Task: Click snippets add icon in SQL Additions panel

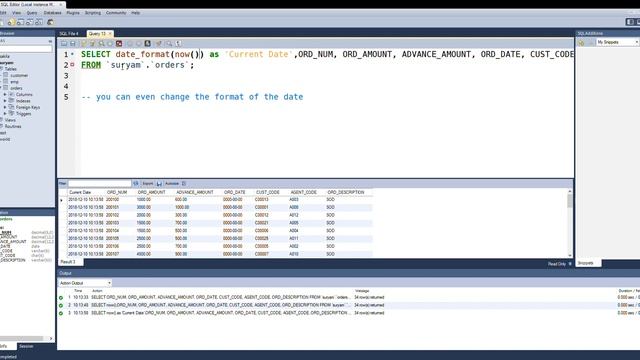Action: (581, 42)
